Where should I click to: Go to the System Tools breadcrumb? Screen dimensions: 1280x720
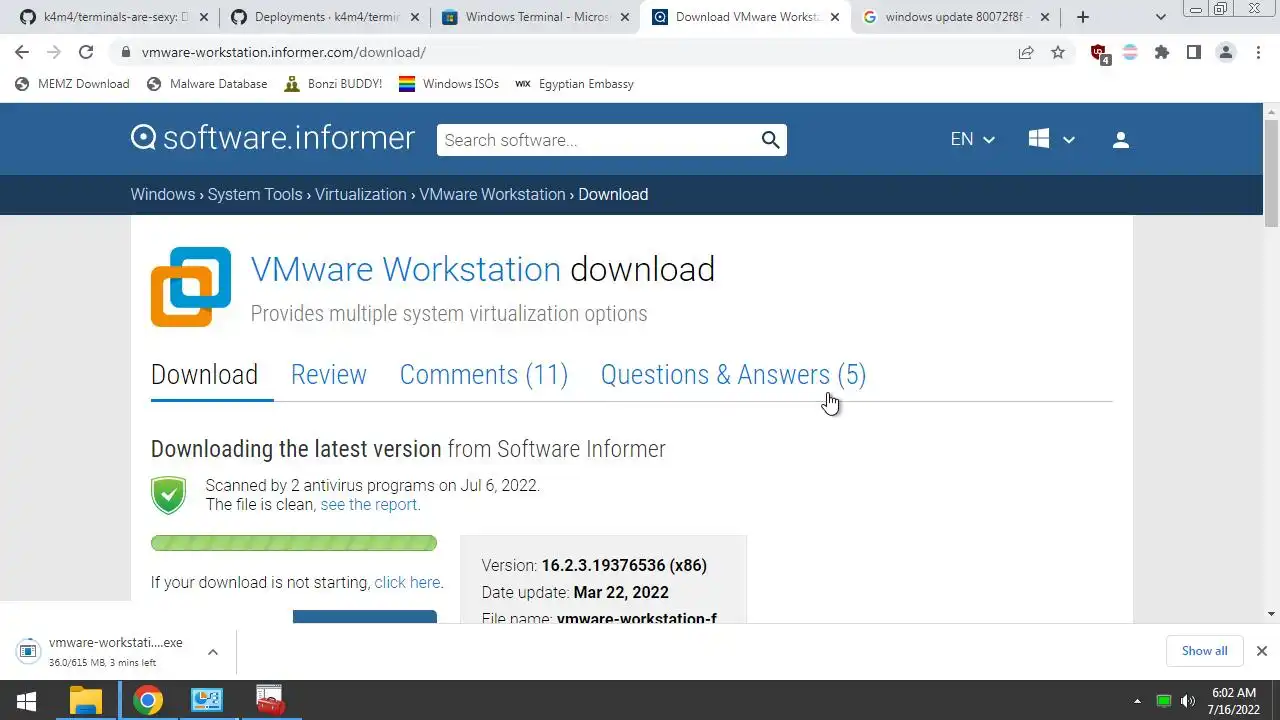coord(255,194)
